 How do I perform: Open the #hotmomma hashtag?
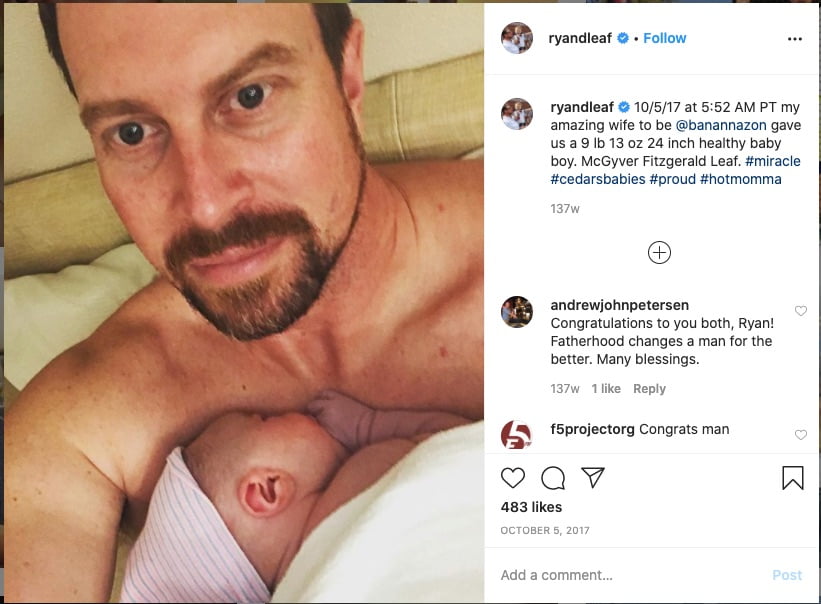tap(740, 179)
